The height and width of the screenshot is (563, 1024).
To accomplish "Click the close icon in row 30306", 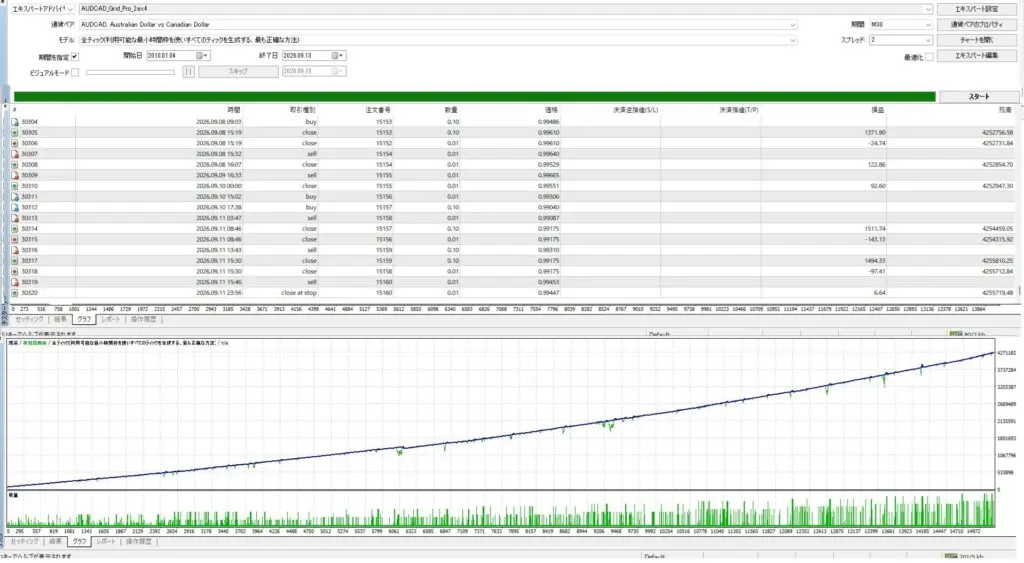I will (x=14, y=143).
